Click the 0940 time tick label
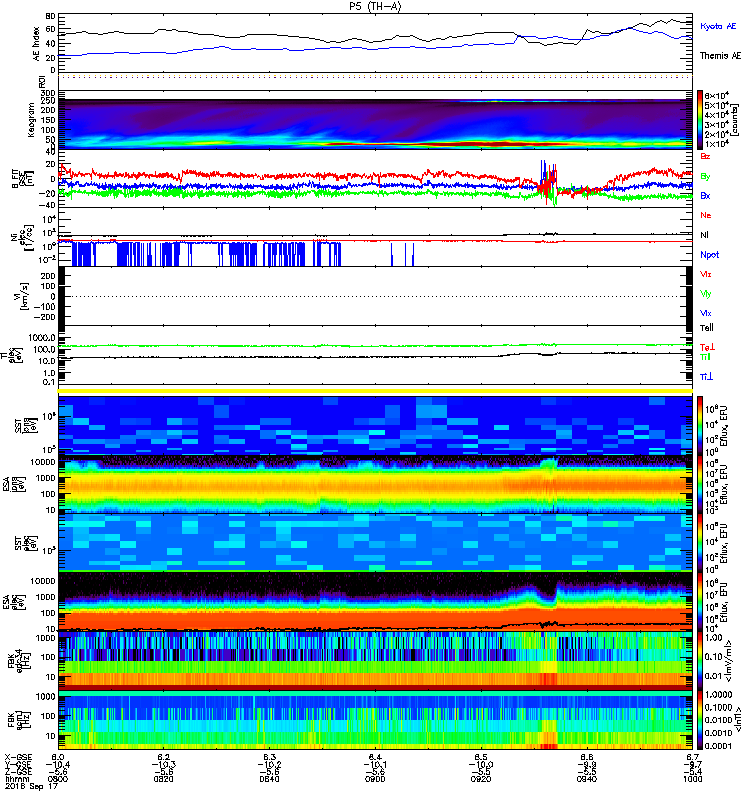 587,779
